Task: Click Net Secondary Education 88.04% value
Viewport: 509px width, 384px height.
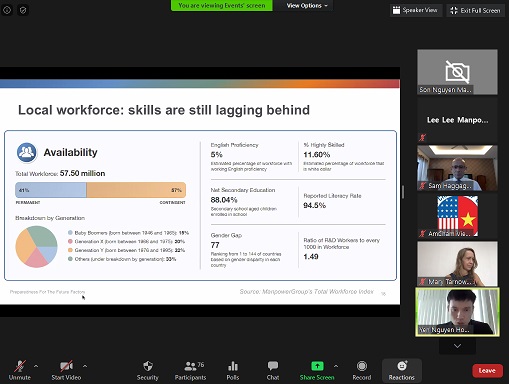Action: pyautogui.click(x=224, y=200)
